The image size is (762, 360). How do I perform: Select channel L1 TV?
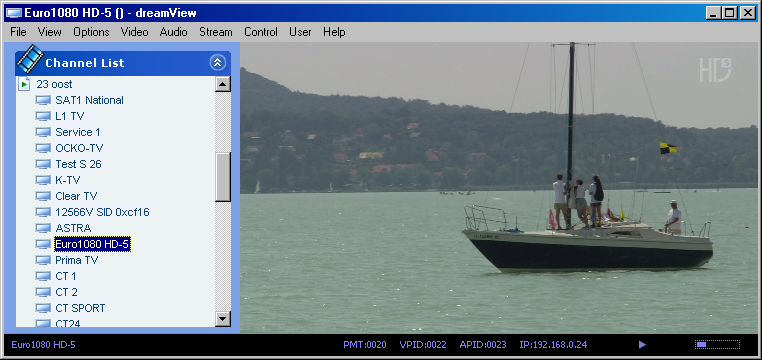(69, 117)
